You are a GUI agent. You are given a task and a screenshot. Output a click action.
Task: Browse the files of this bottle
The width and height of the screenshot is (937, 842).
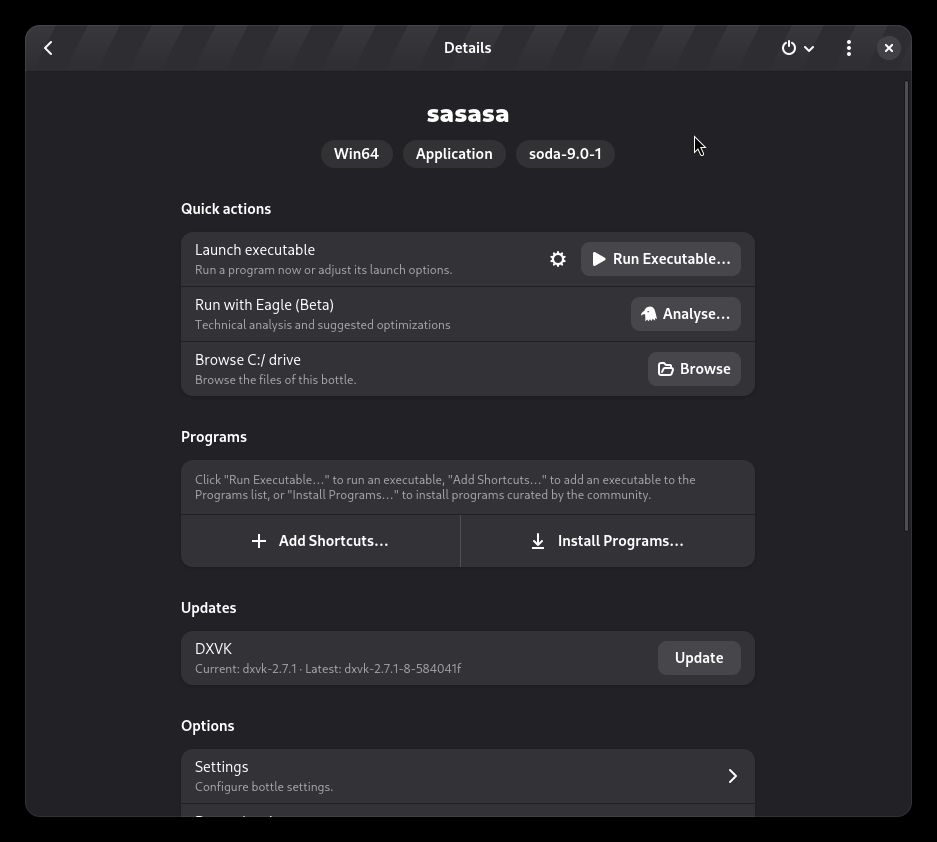[x=694, y=368]
